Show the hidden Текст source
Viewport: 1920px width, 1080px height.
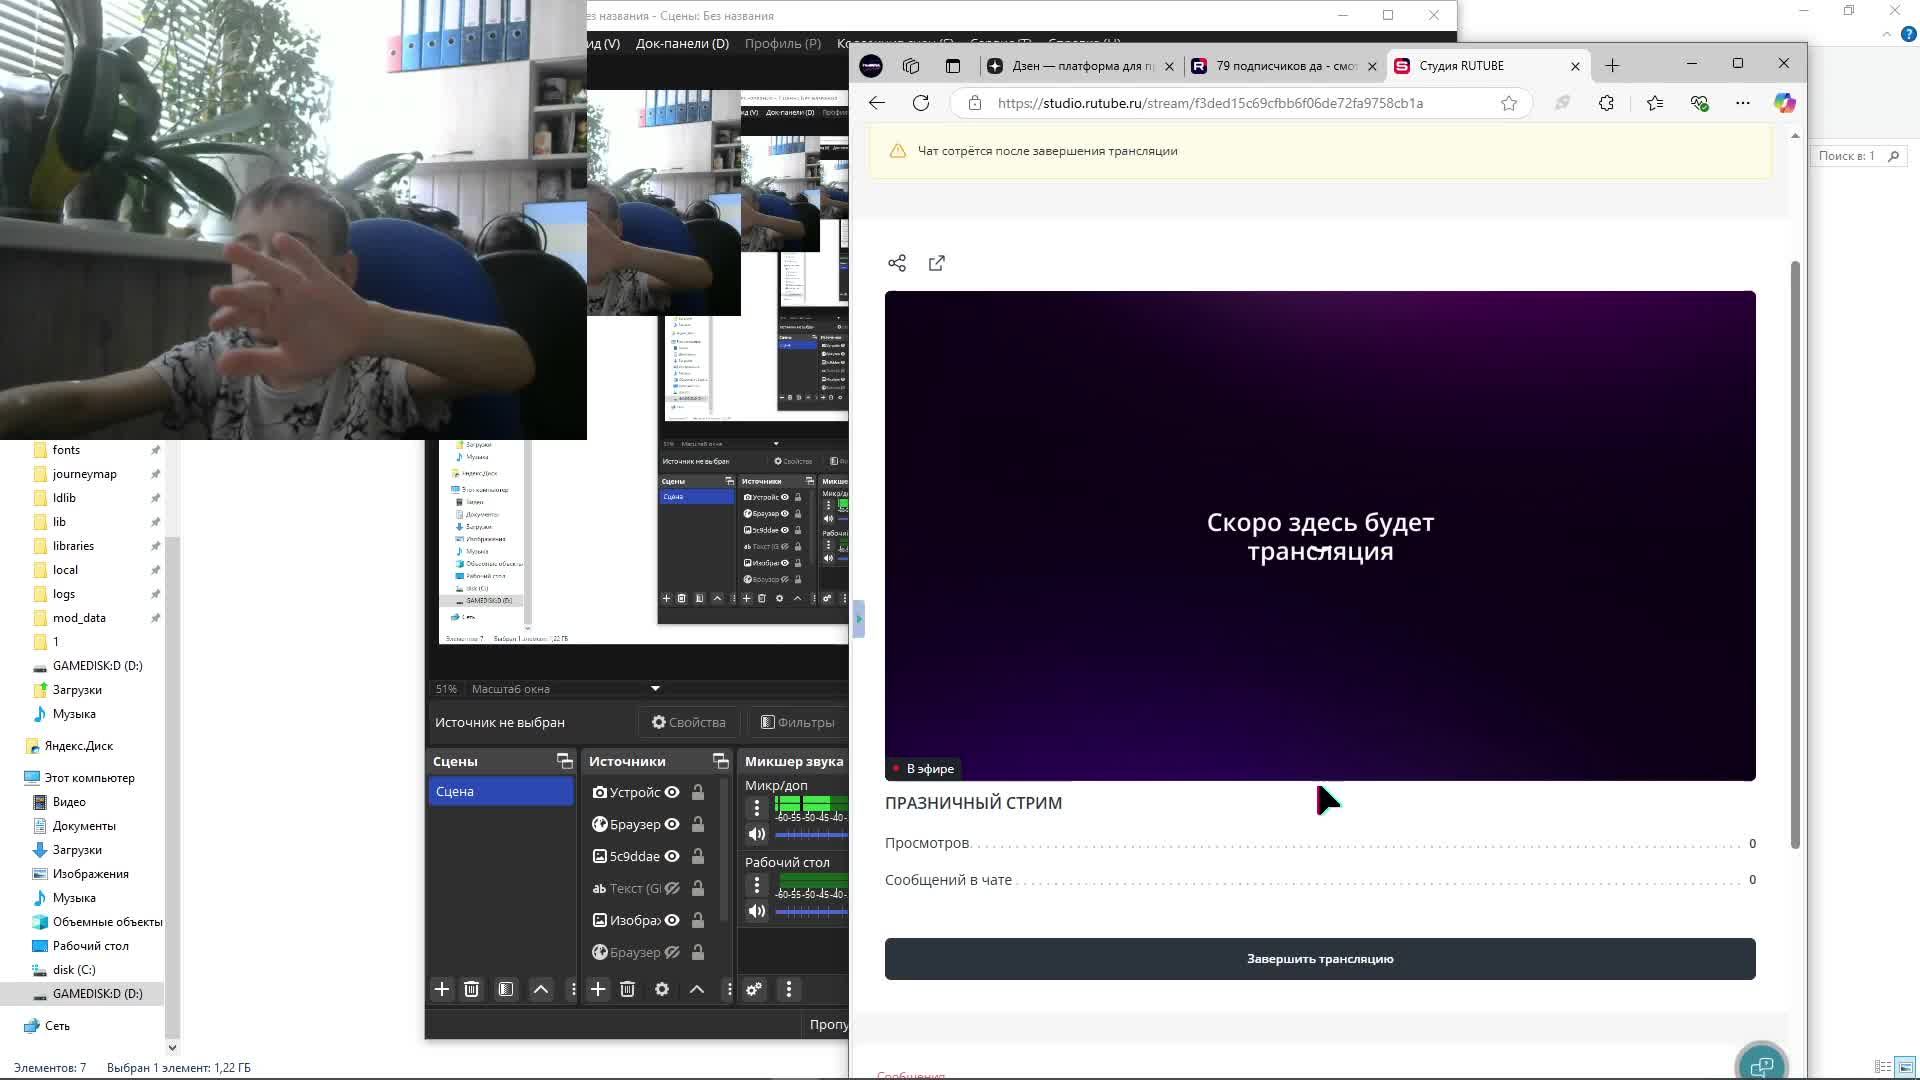(x=672, y=888)
